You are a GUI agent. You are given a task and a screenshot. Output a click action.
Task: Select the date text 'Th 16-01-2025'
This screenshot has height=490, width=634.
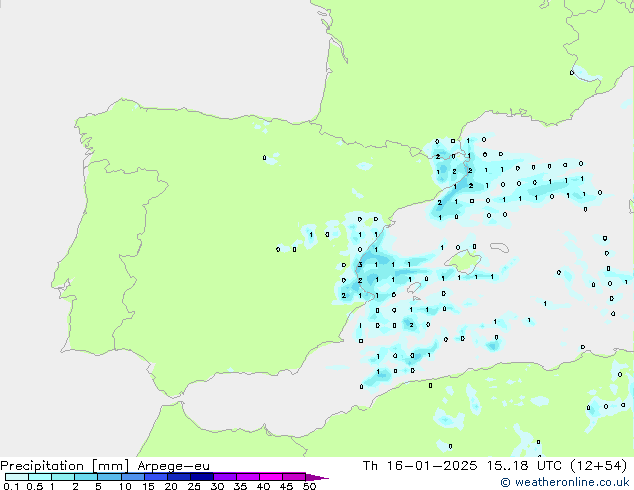click(x=420, y=466)
